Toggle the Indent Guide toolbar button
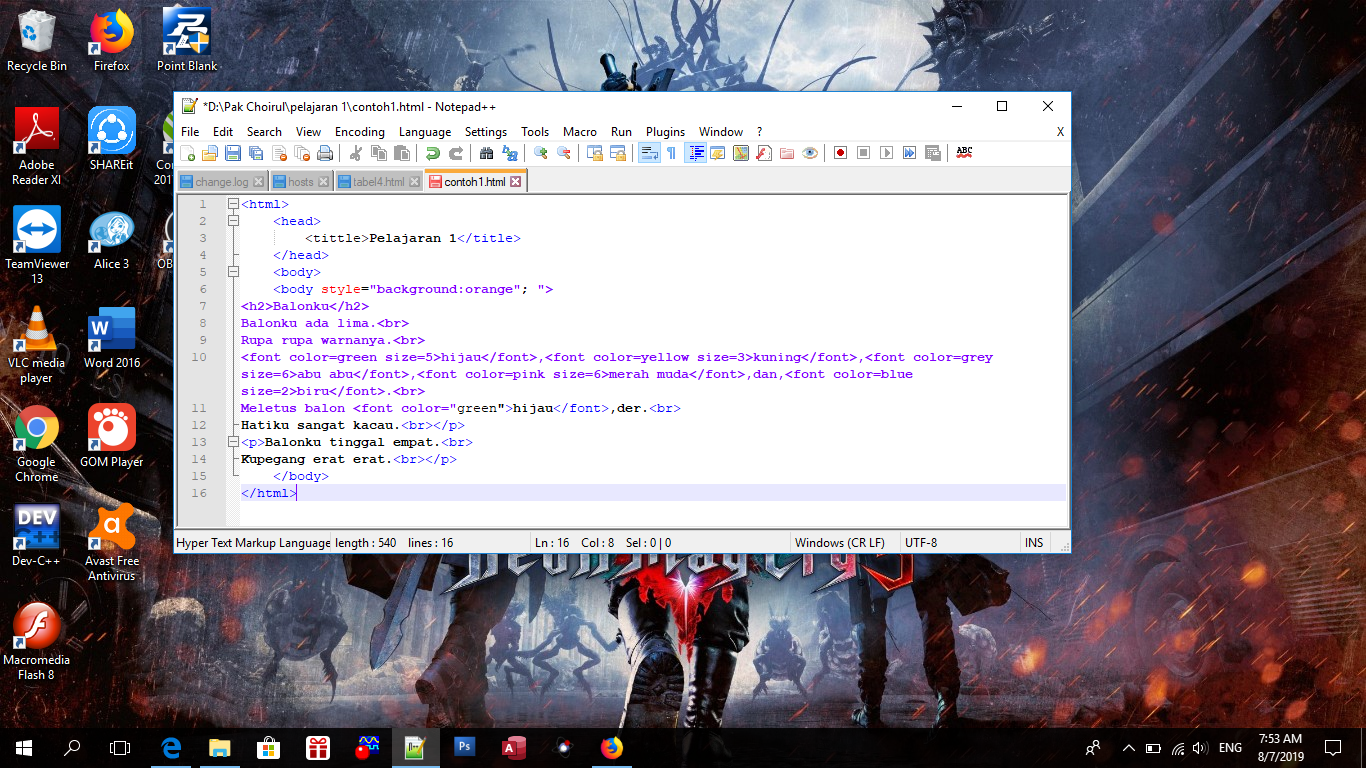 pos(695,153)
